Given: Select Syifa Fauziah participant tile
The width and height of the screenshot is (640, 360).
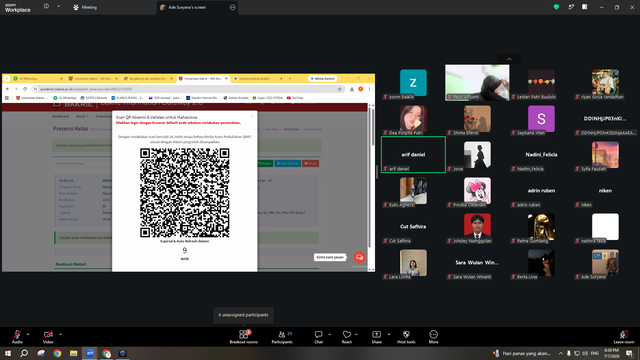Looking at the screenshot, I should 605,155.
